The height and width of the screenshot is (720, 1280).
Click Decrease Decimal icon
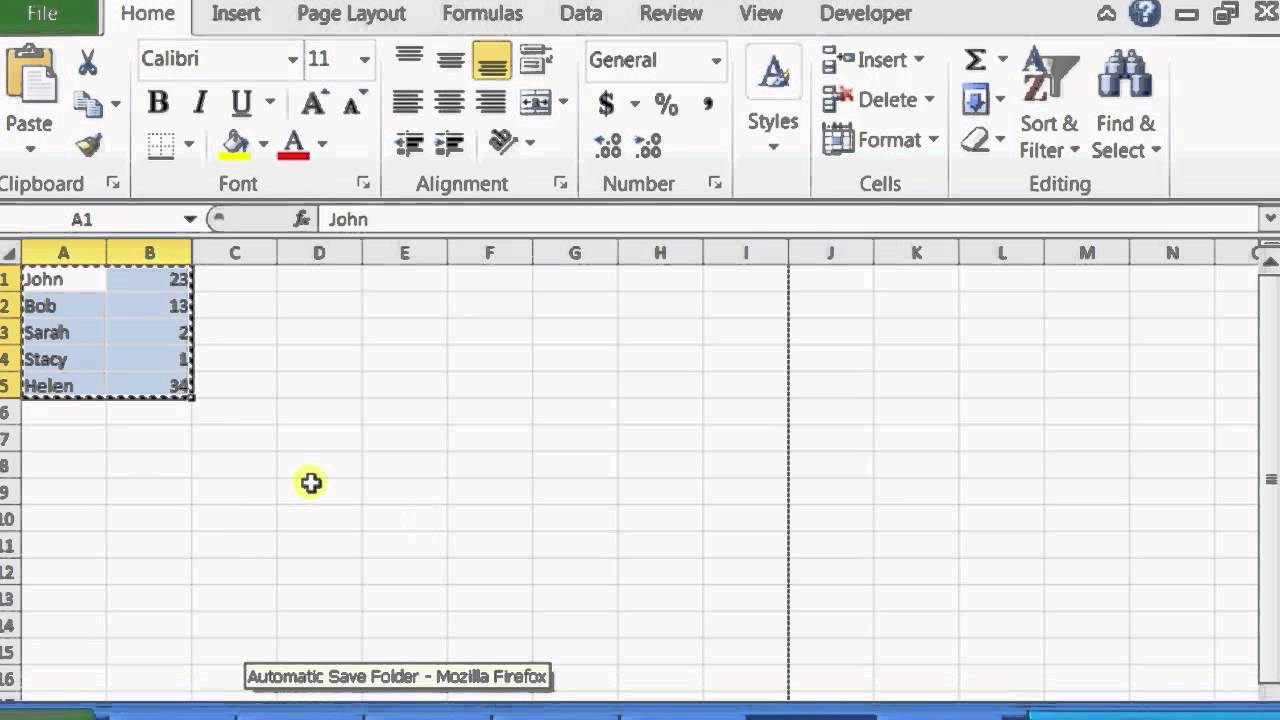(x=648, y=146)
